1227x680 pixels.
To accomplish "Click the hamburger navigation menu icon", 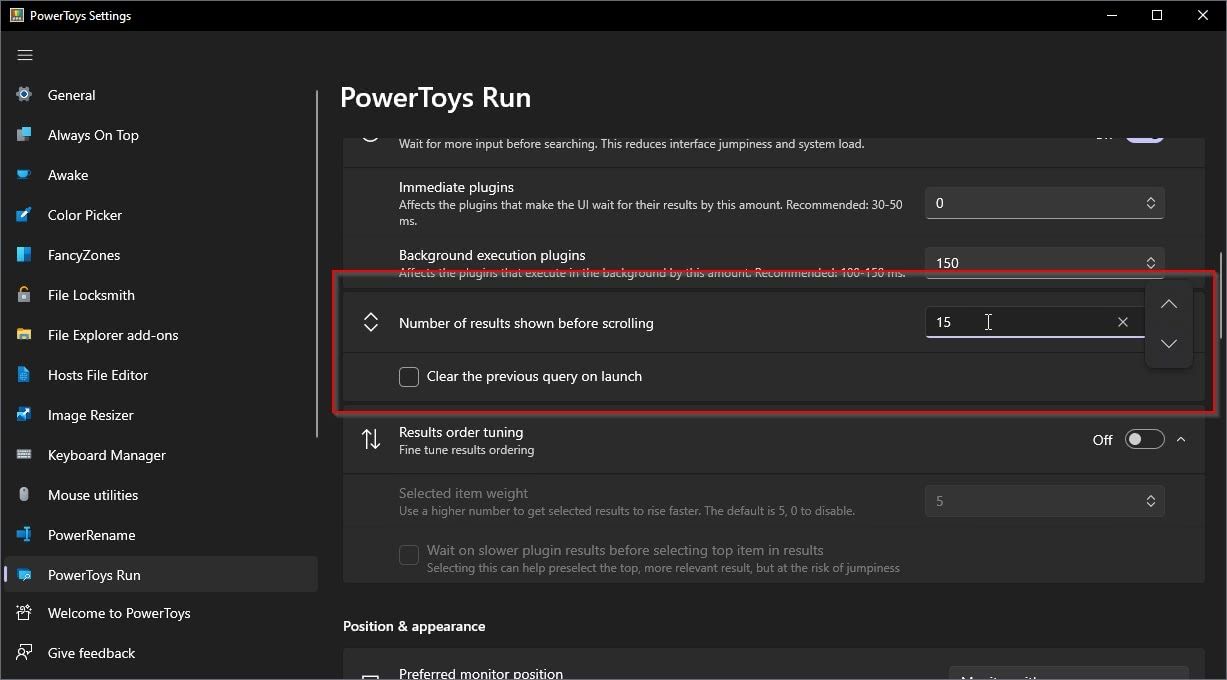I will (x=25, y=55).
